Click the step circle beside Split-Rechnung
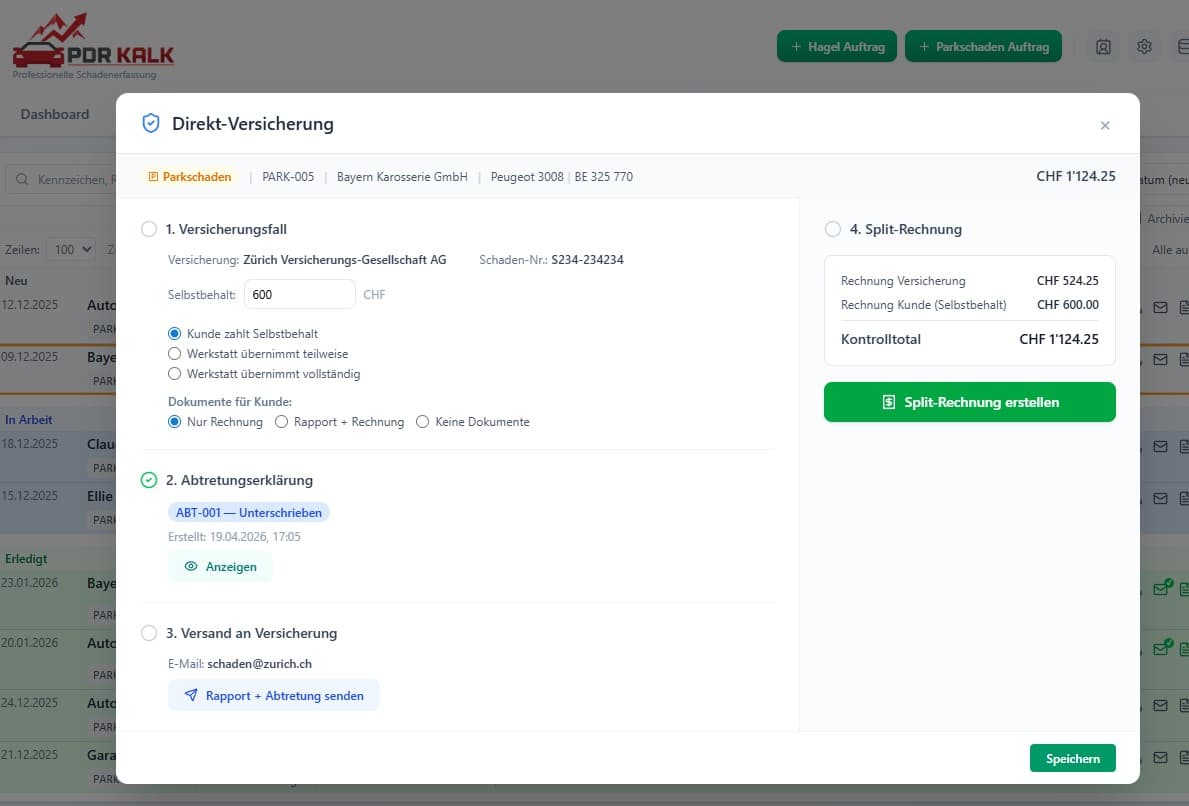Screen dimensions: 1189x806 pyautogui.click(x=833, y=229)
